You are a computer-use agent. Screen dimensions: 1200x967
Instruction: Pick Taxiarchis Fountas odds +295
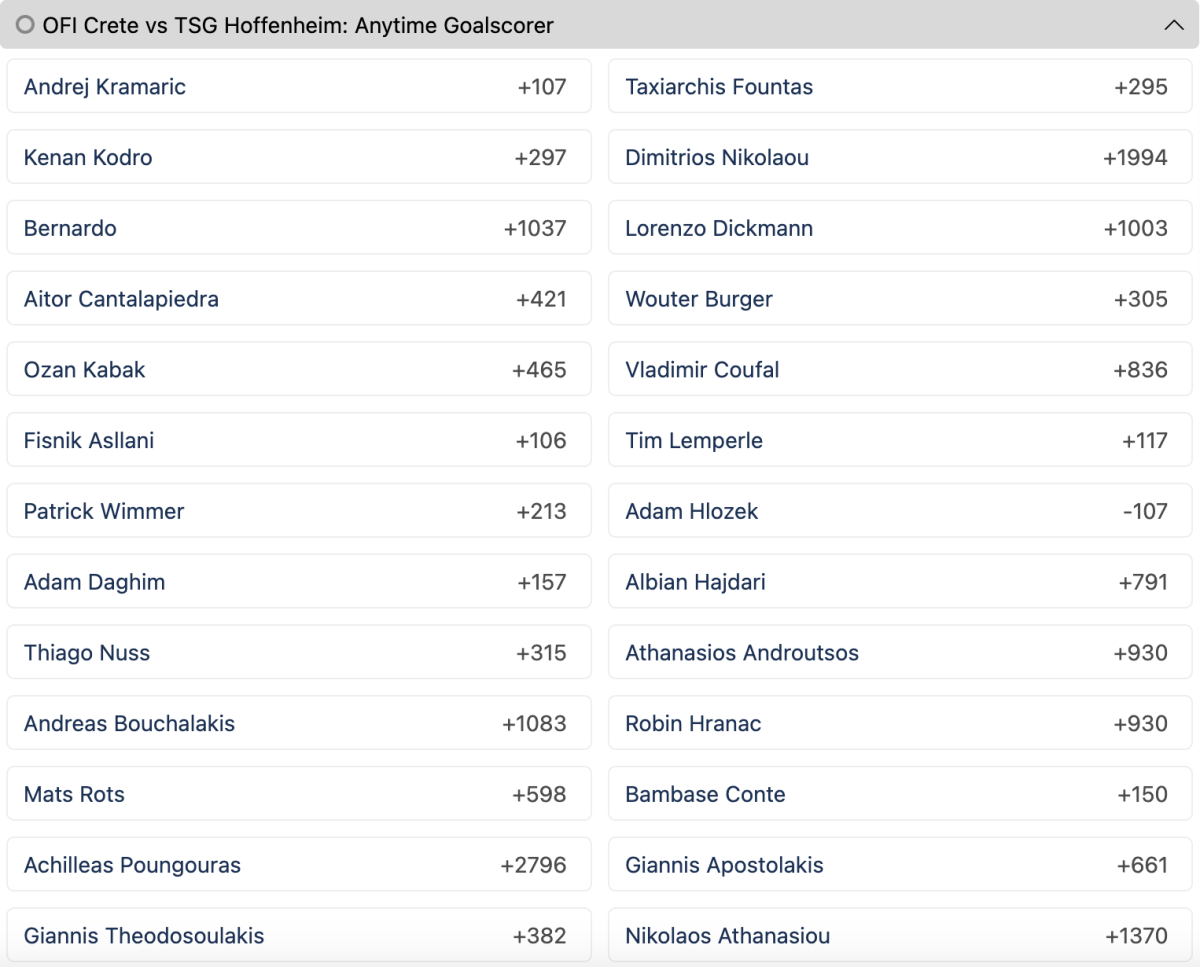900,87
